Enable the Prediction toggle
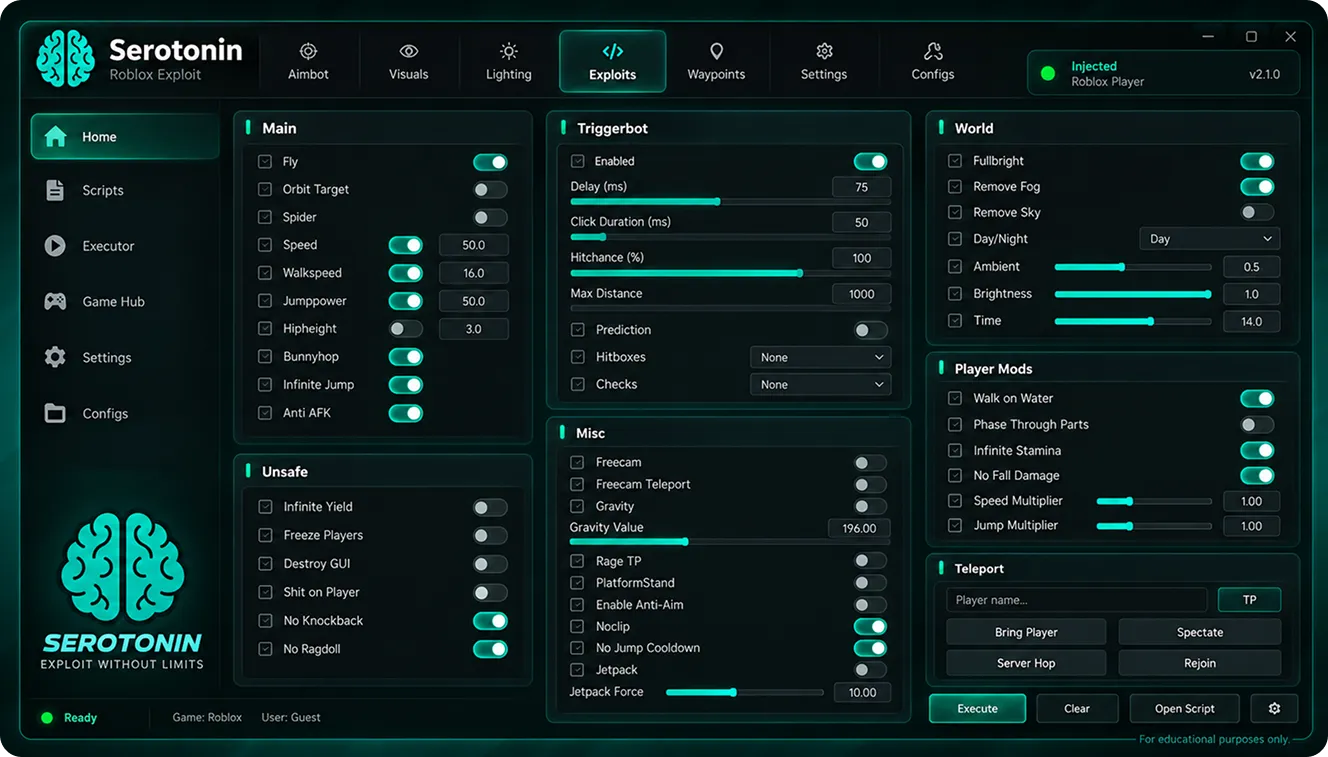Image resolution: width=1328 pixels, height=757 pixels. [870, 330]
